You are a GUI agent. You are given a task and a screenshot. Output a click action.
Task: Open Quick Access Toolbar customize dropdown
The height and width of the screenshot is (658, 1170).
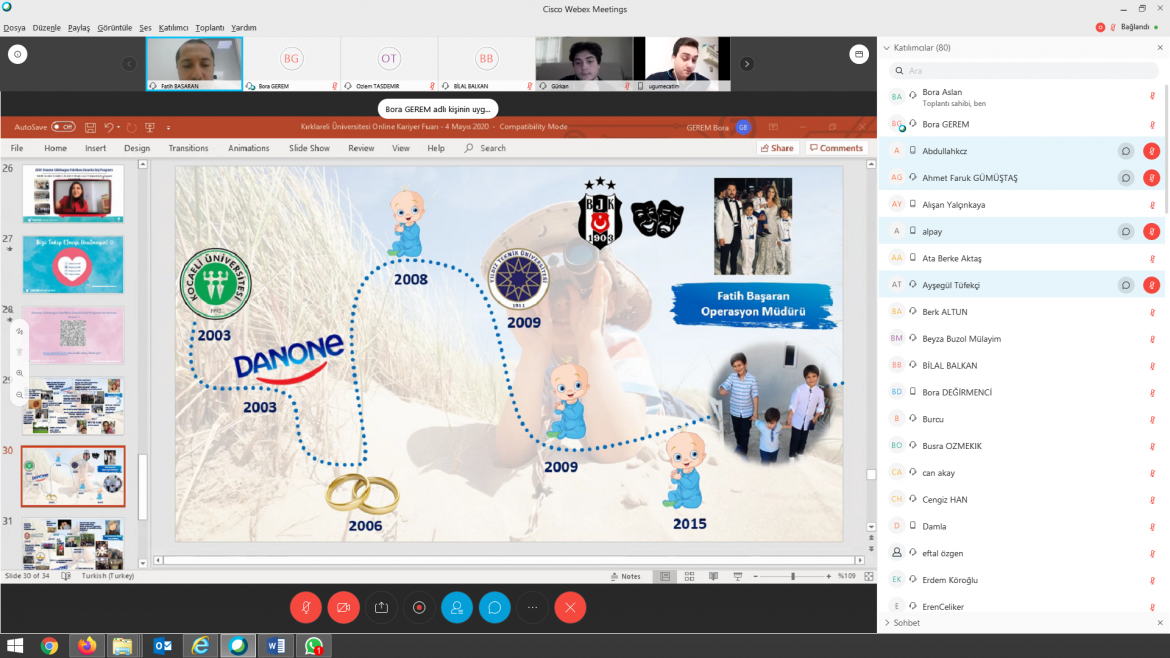(169, 128)
